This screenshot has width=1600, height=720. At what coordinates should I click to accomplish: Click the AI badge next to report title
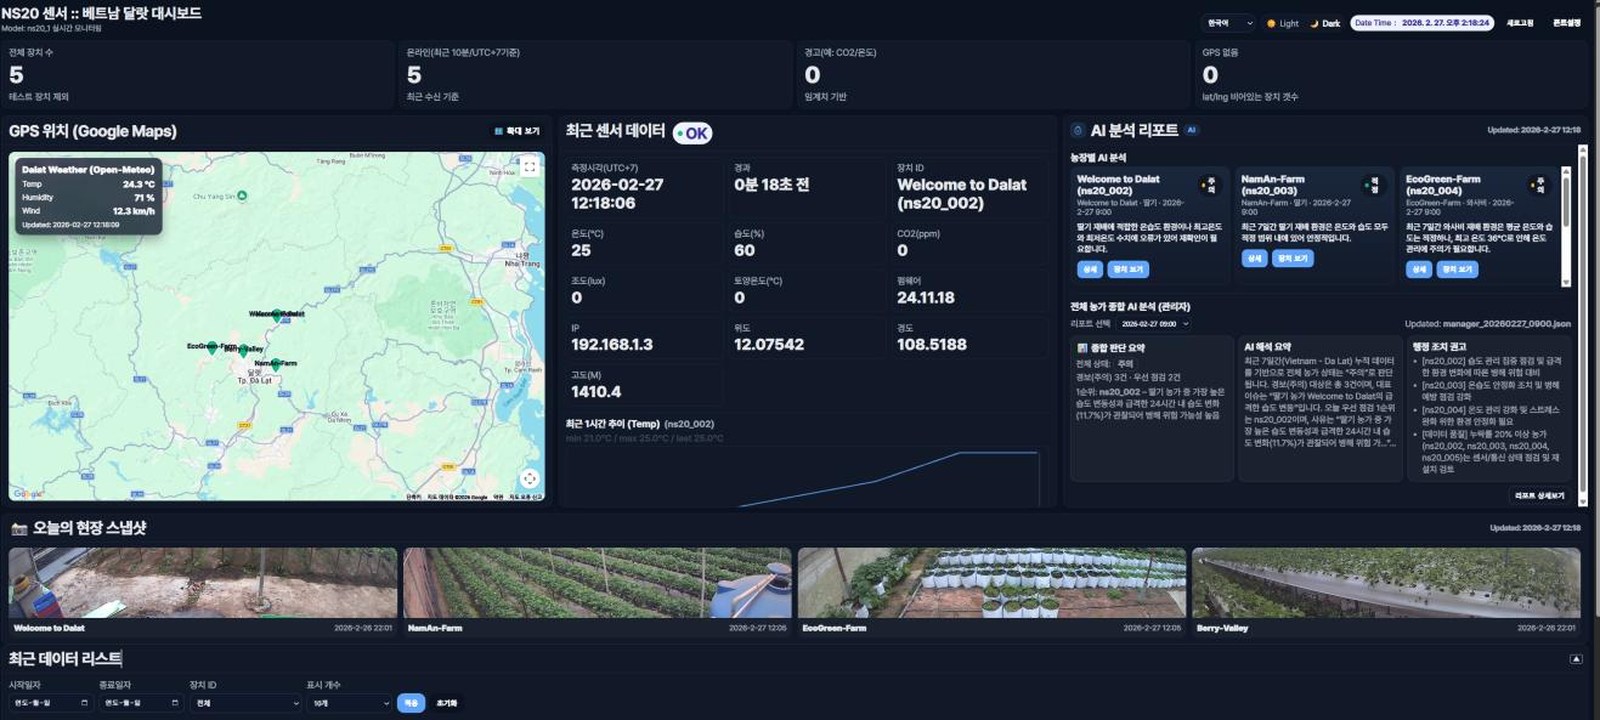click(1191, 130)
